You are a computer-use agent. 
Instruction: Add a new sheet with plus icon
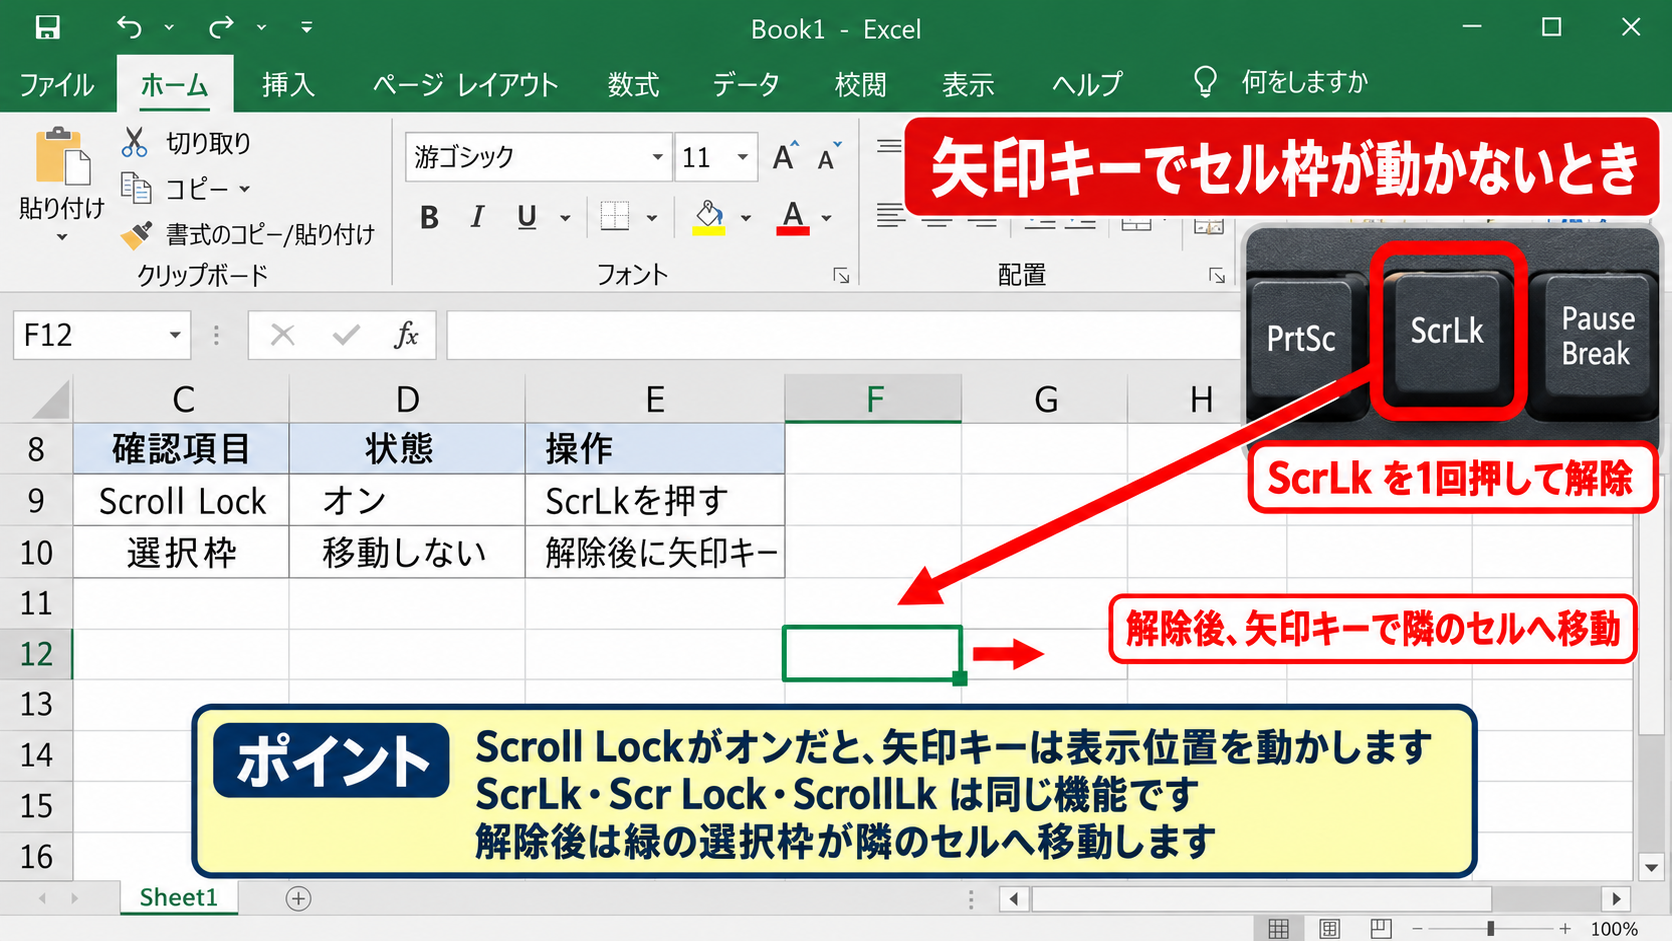pos(298,898)
